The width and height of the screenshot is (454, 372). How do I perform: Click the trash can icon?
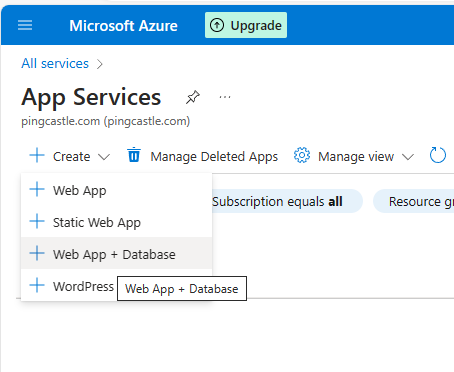pyautogui.click(x=134, y=155)
